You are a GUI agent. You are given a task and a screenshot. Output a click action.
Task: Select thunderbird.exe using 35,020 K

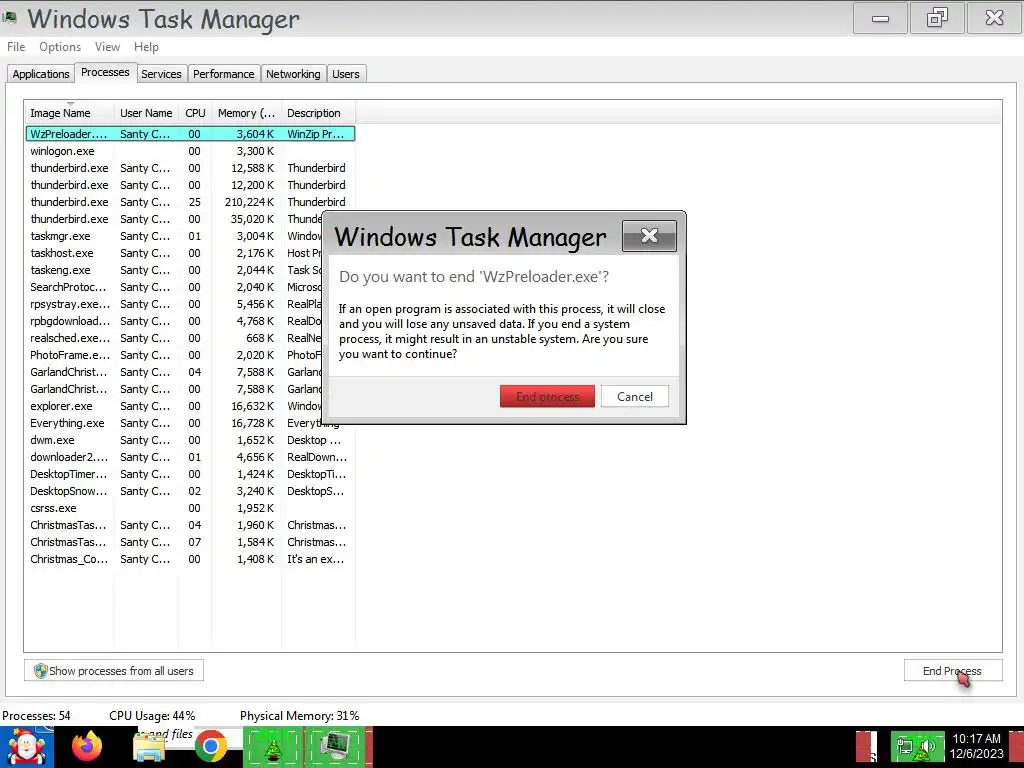click(174, 219)
